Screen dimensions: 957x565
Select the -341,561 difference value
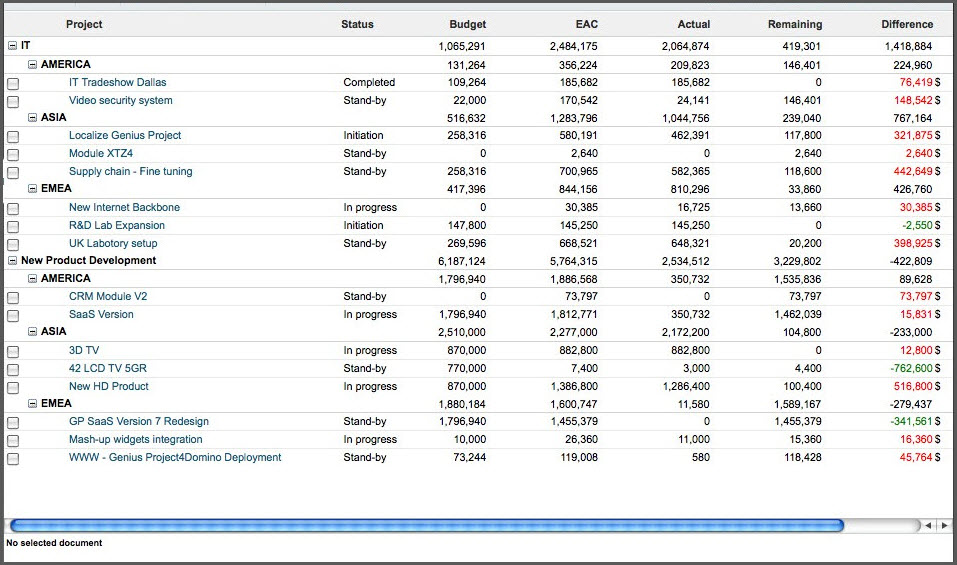(x=911, y=421)
